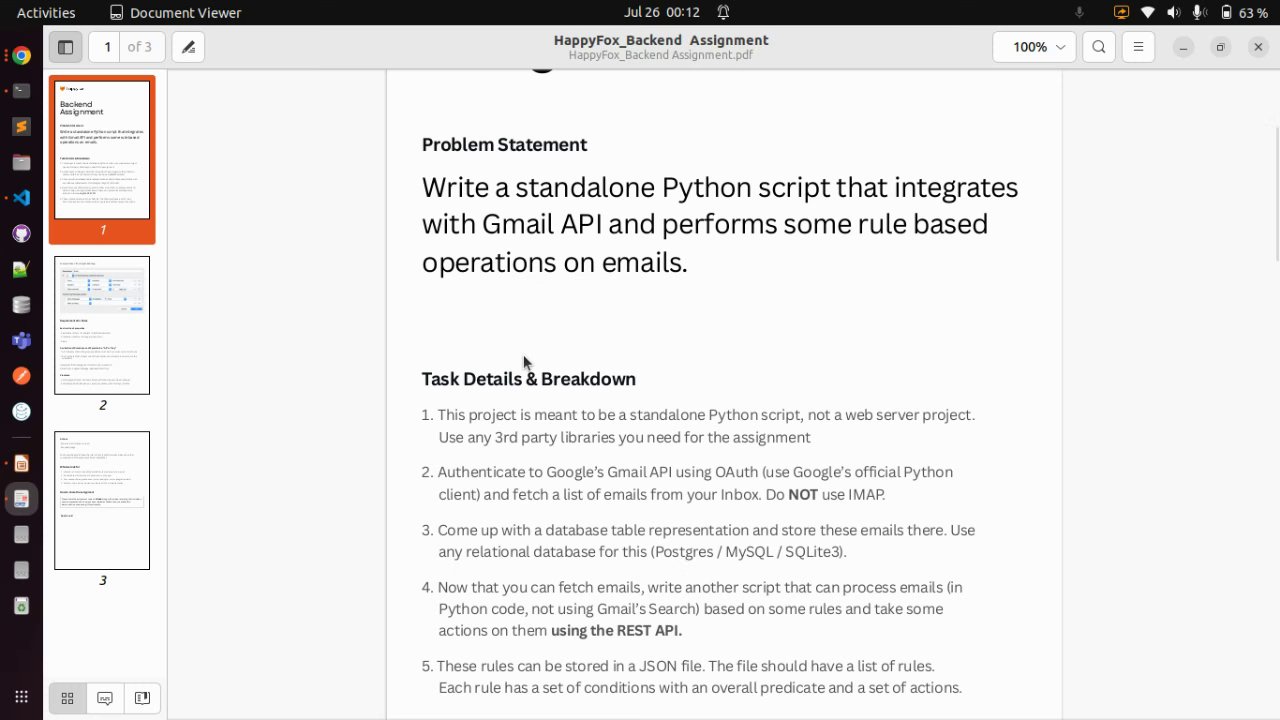Open battery 63% system menu
The width and height of the screenshot is (1280, 720).
[x=1244, y=13]
